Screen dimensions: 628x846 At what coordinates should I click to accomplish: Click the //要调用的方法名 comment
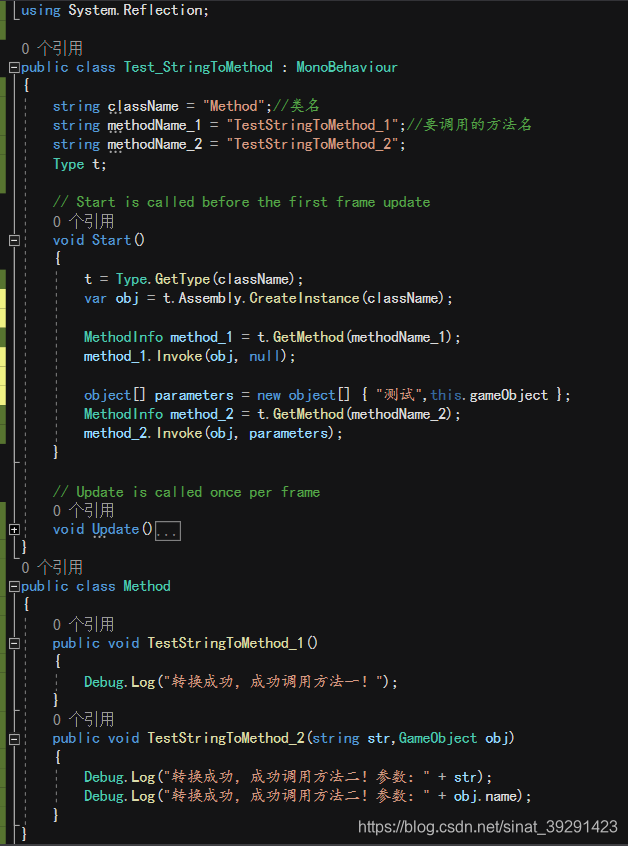click(469, 125)
